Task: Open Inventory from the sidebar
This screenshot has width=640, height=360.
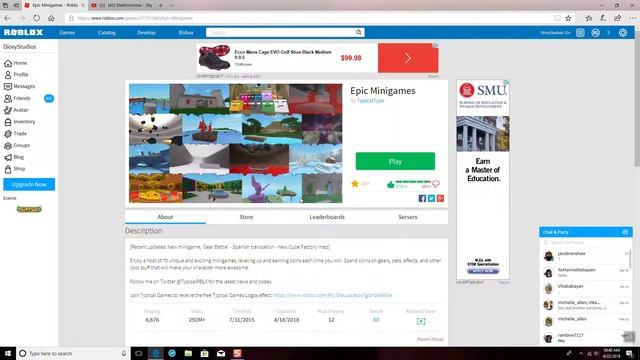Action: click(x=19, y=122)
